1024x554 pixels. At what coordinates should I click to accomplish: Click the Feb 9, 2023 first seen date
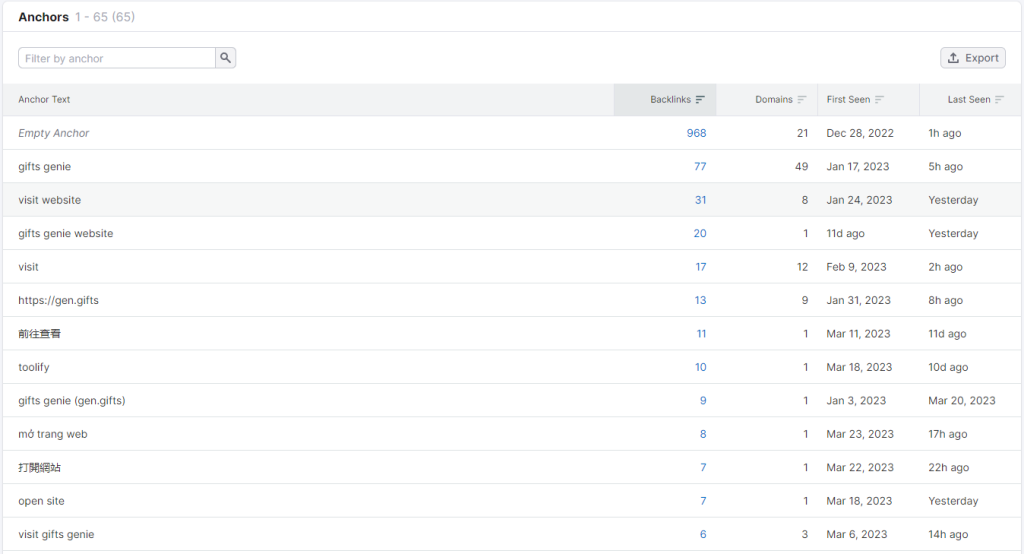click(856, 267)
